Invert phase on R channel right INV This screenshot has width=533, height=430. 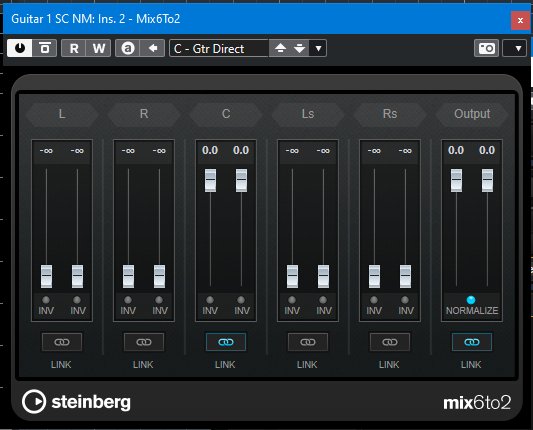point(159,300)
